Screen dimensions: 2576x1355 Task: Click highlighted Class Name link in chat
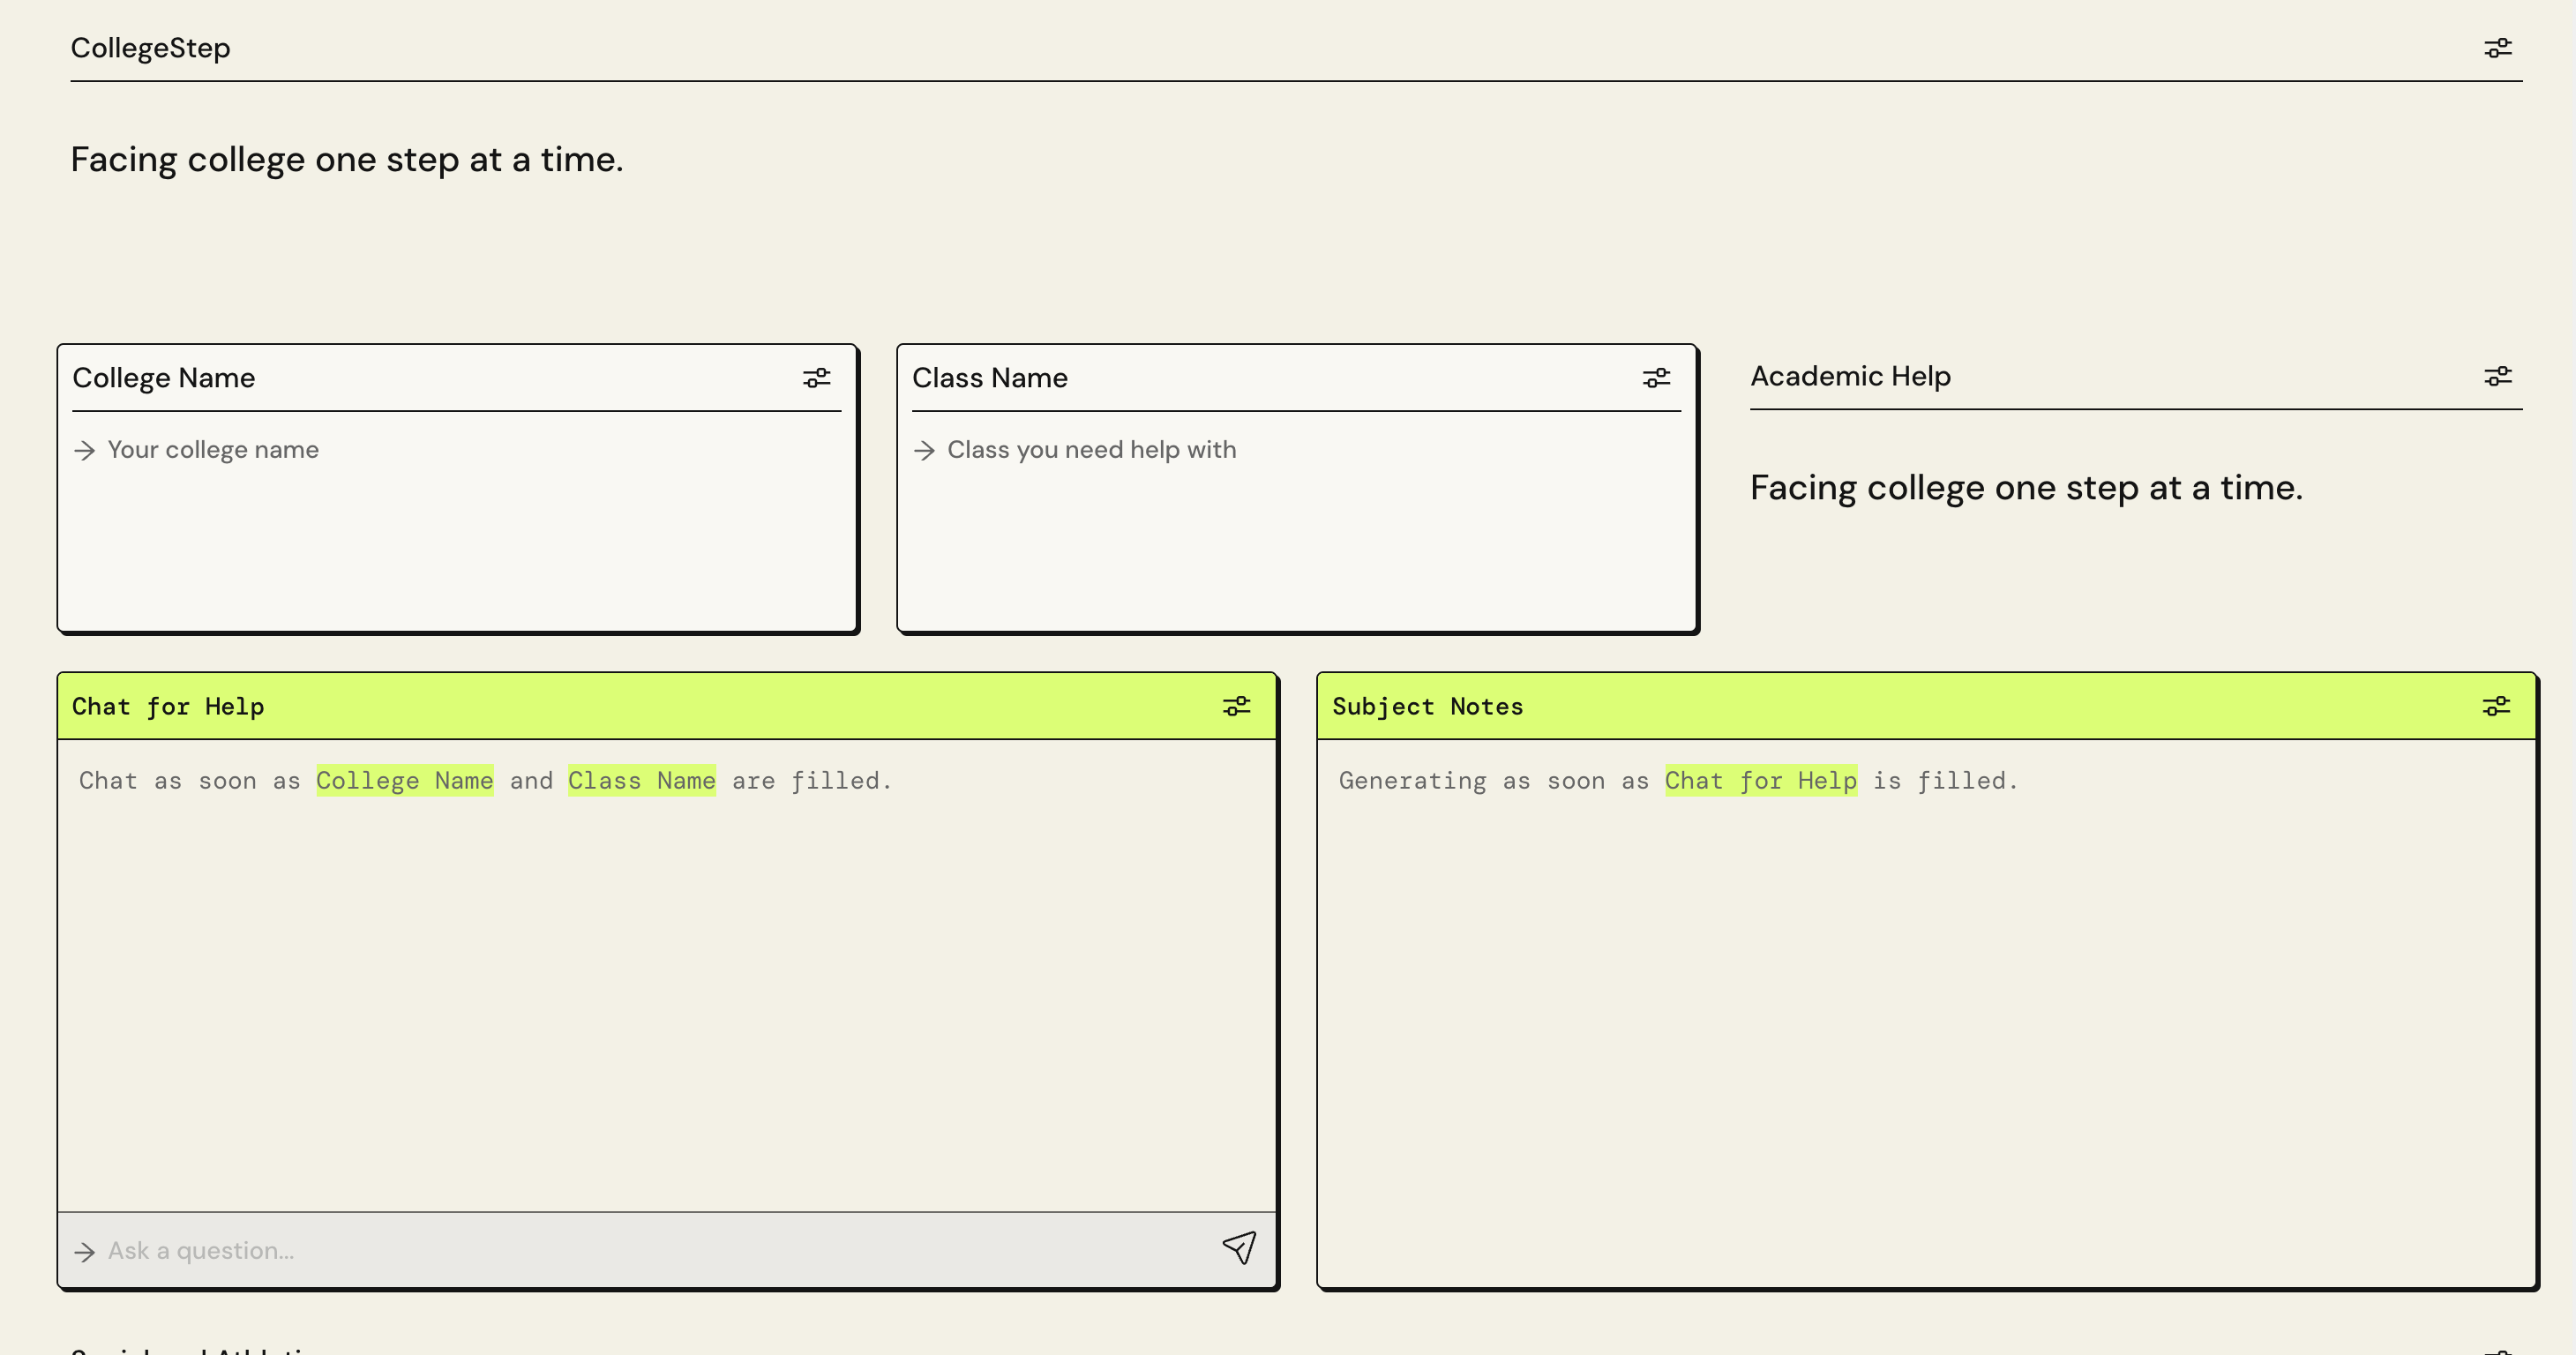(x=641, y=780)
